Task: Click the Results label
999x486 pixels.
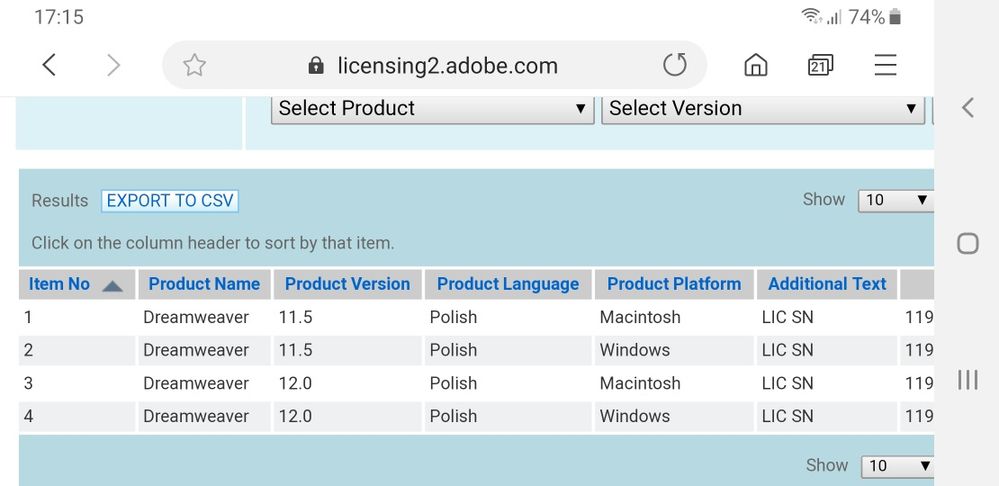Action: pyautogui.click(x=60, y=201)
